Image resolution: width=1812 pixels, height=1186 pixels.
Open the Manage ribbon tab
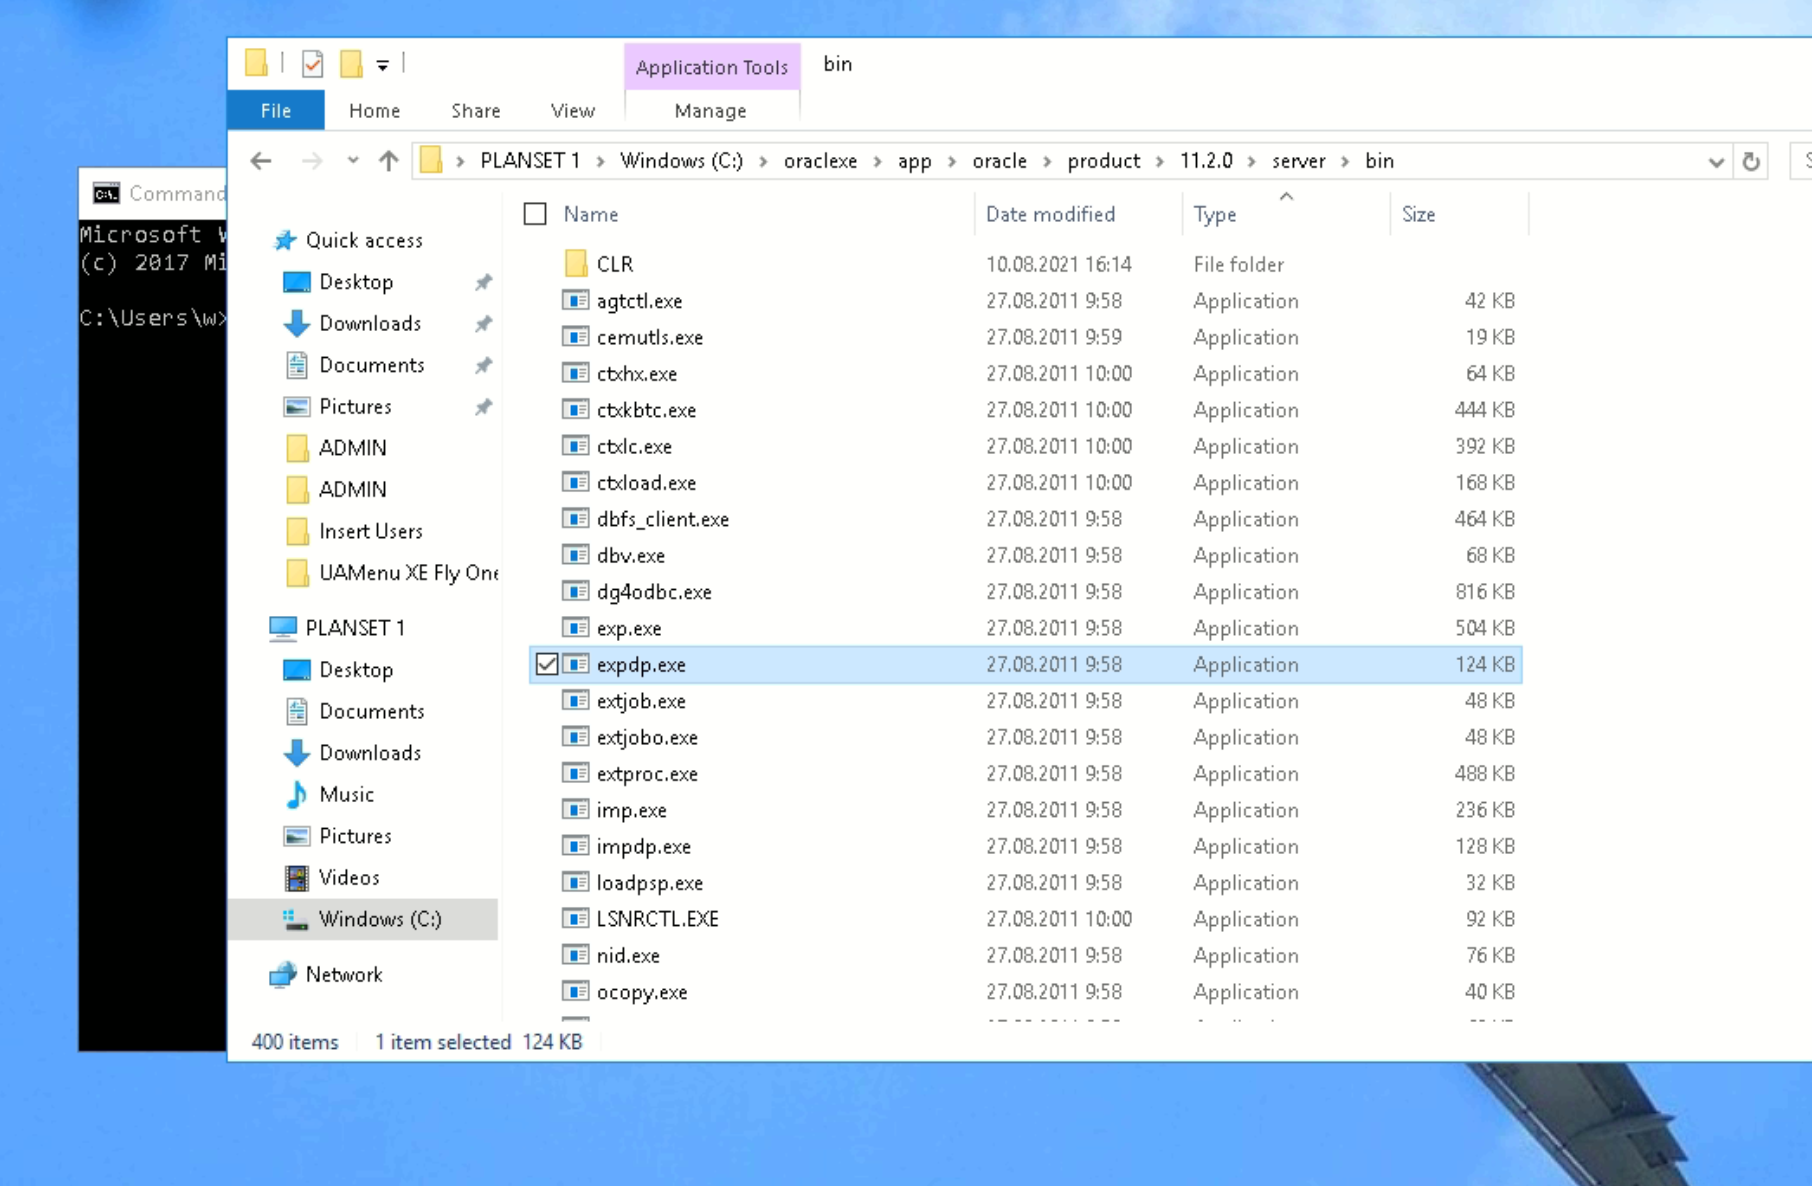[711, 110]
